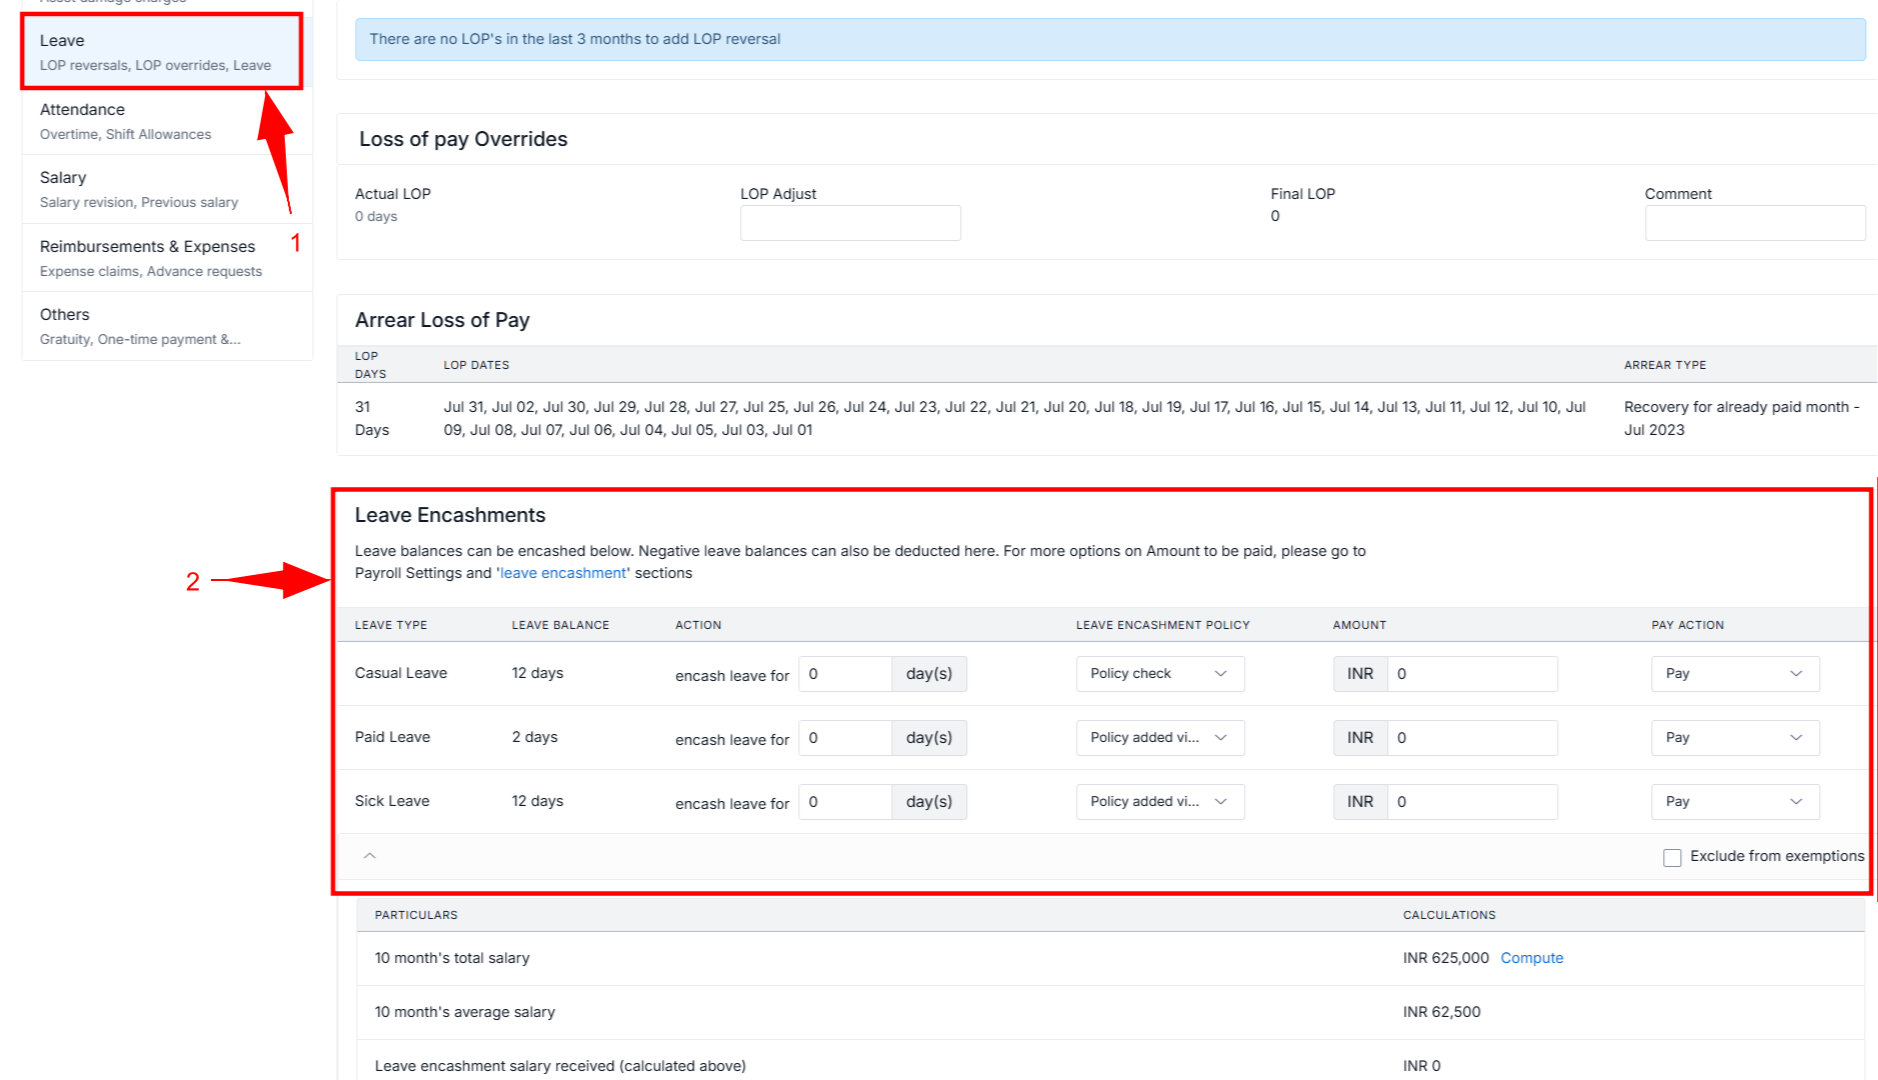Expand Paid Leave Pay action dropdown
This screenshot has width=1878, height=1080.
tap(1734, 738)
